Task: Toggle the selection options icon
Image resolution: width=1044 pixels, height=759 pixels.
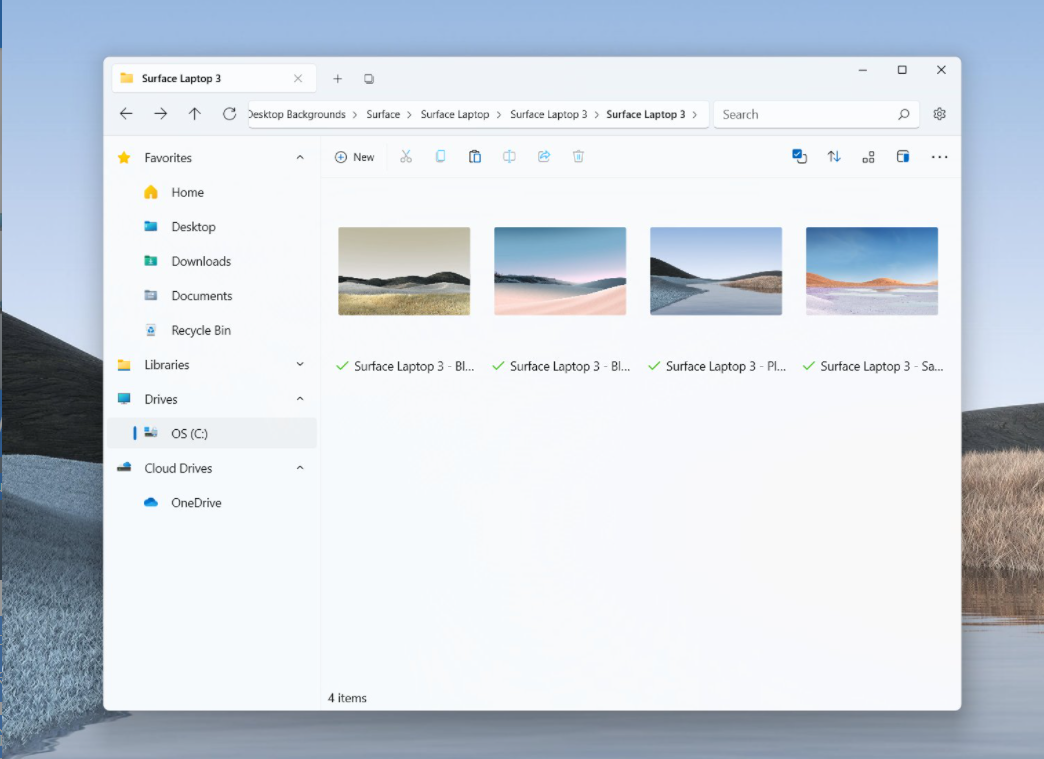Action: click(799, 156)
